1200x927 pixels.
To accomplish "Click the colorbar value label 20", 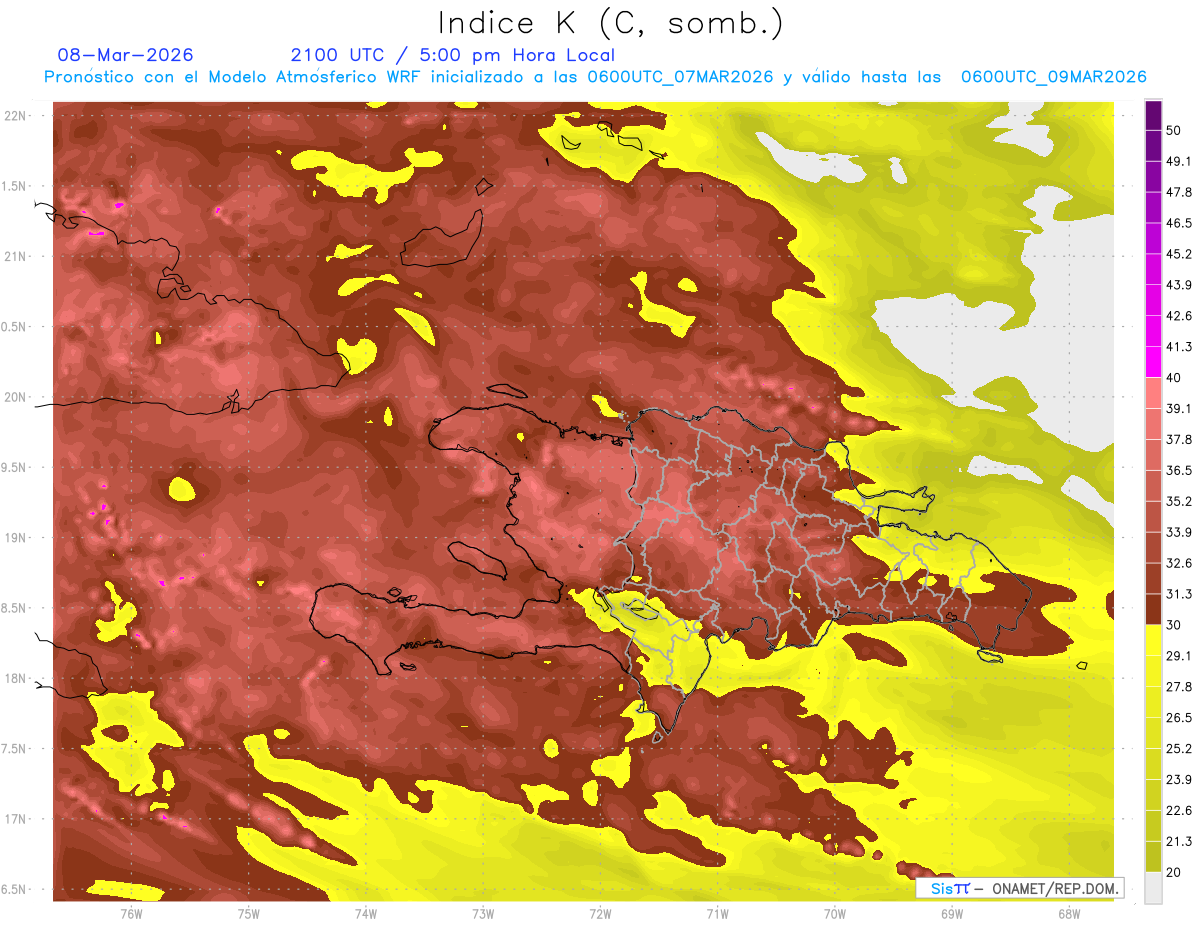I will point(1174,872).
